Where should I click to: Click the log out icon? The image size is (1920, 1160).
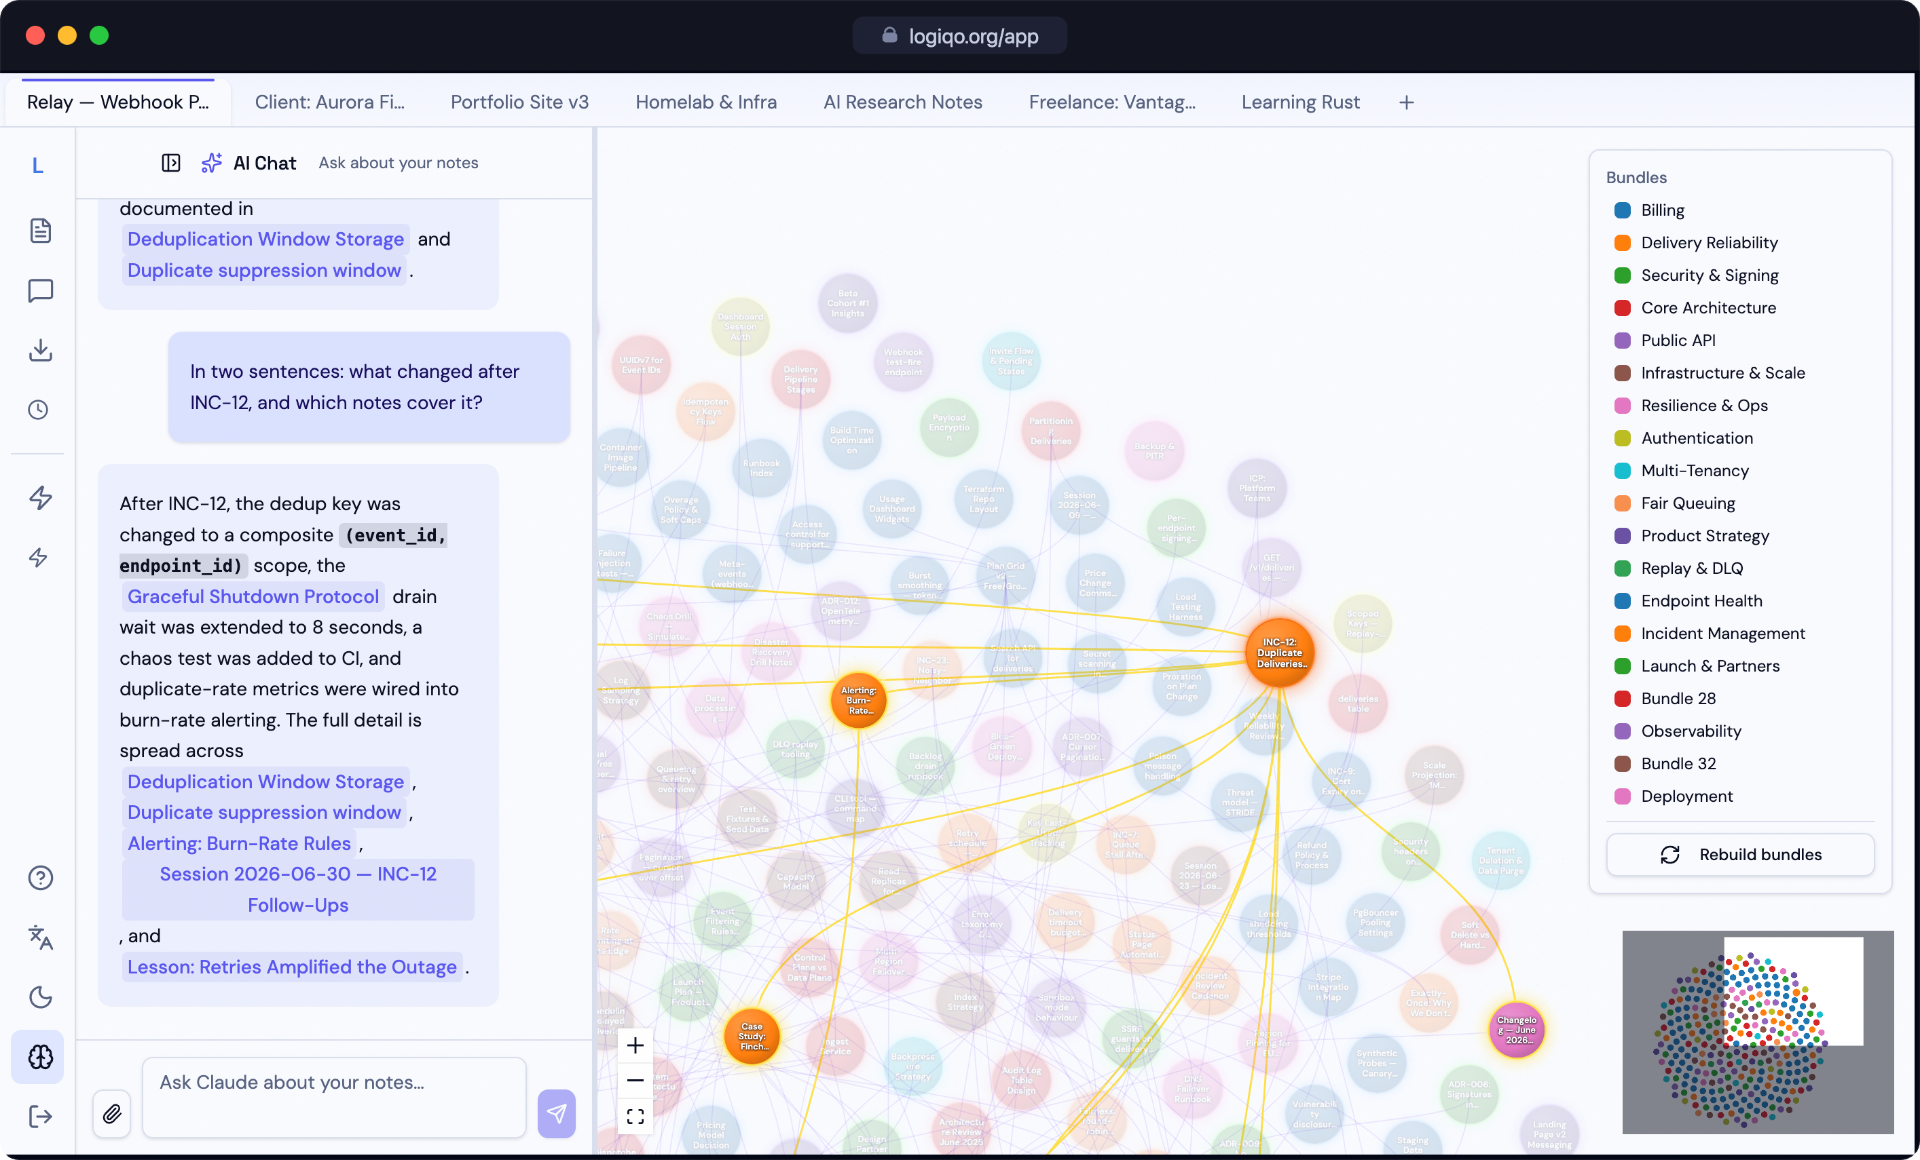point(40,1116)
